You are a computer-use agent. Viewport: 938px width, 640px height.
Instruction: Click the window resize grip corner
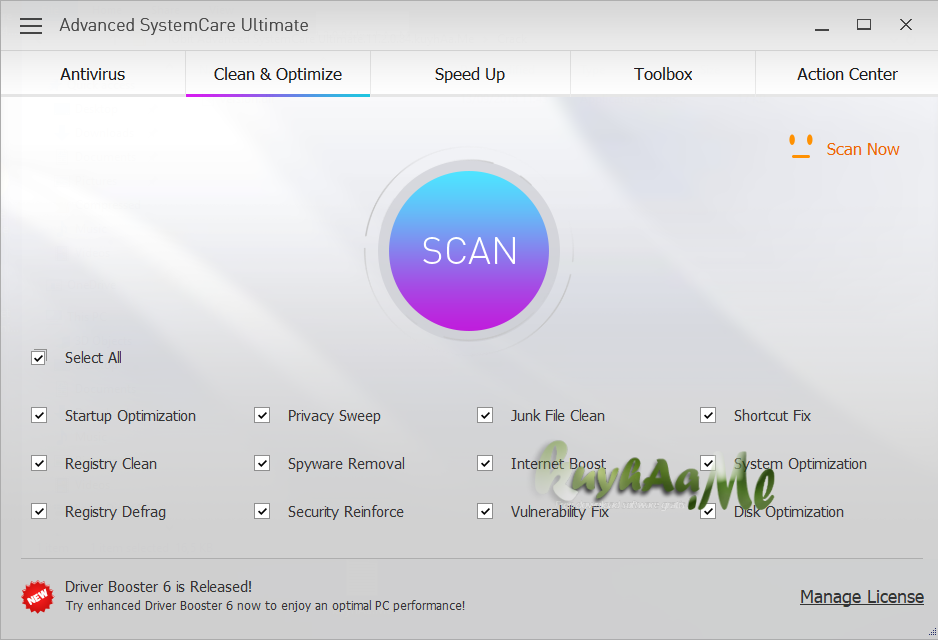[x=932, y=632]
